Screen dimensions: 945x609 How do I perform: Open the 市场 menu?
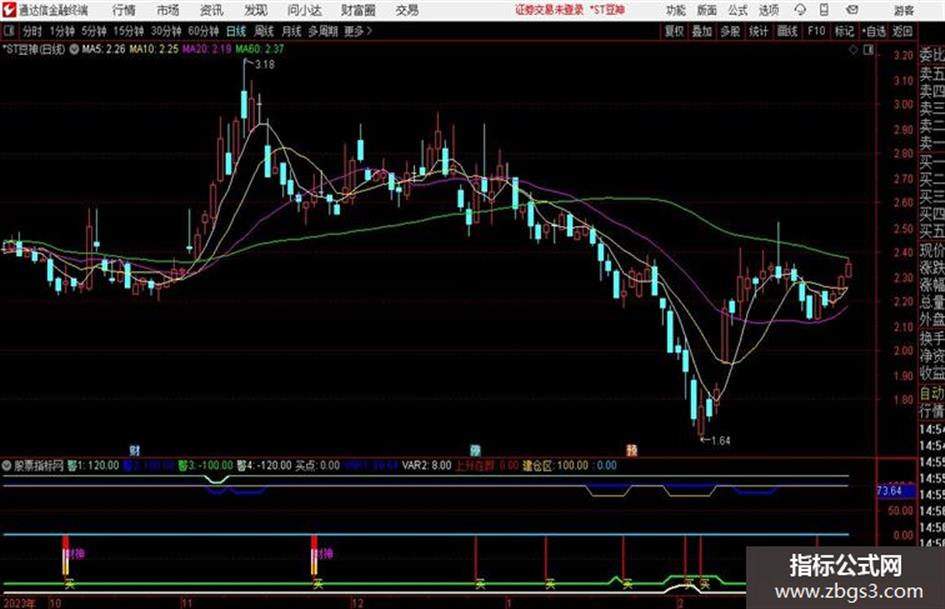[x=168, y=10]
